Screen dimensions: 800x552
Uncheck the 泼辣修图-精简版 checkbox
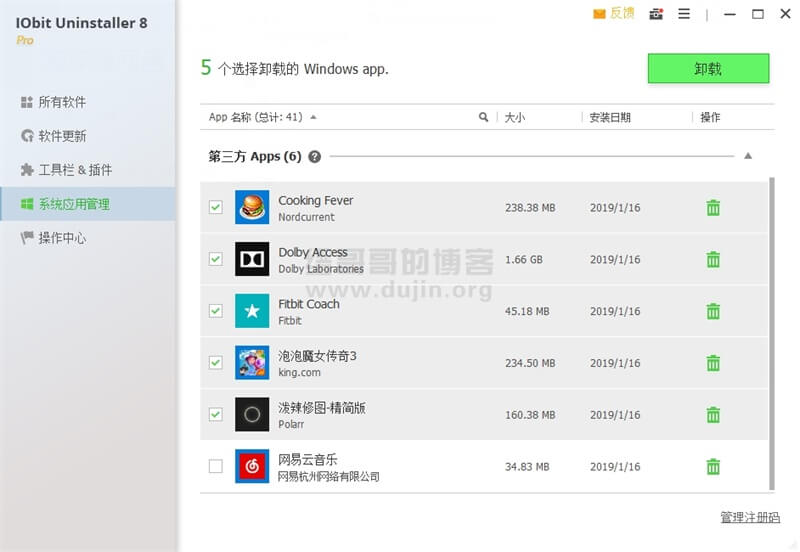[216, 414]
